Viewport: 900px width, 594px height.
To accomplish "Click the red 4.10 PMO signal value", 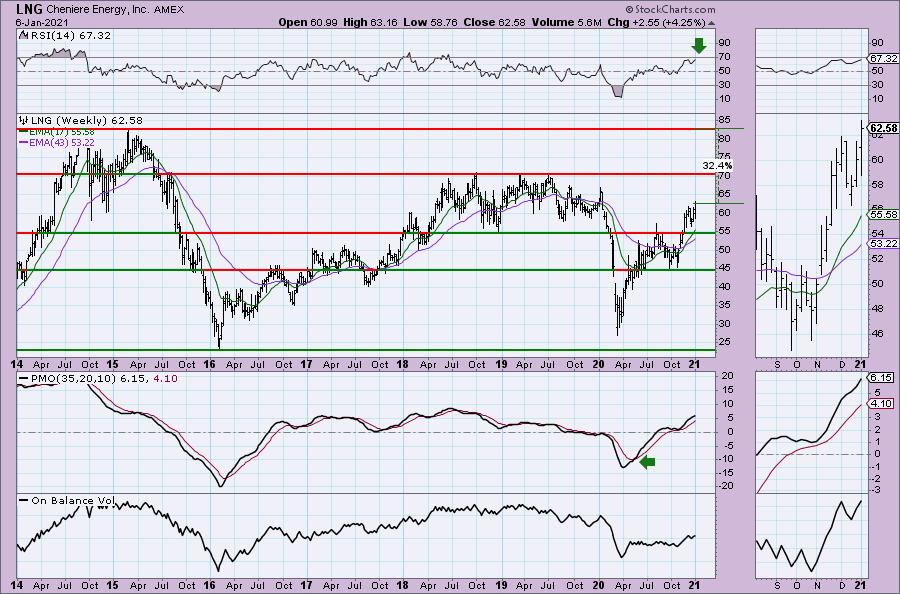I will [x=165, y=379].
